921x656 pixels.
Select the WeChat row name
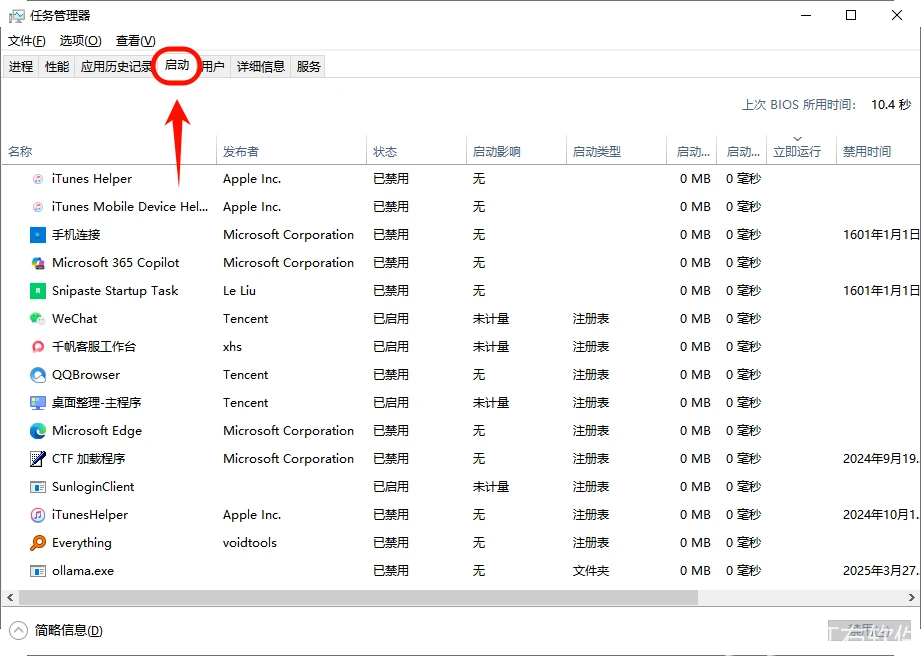(75, 319)
